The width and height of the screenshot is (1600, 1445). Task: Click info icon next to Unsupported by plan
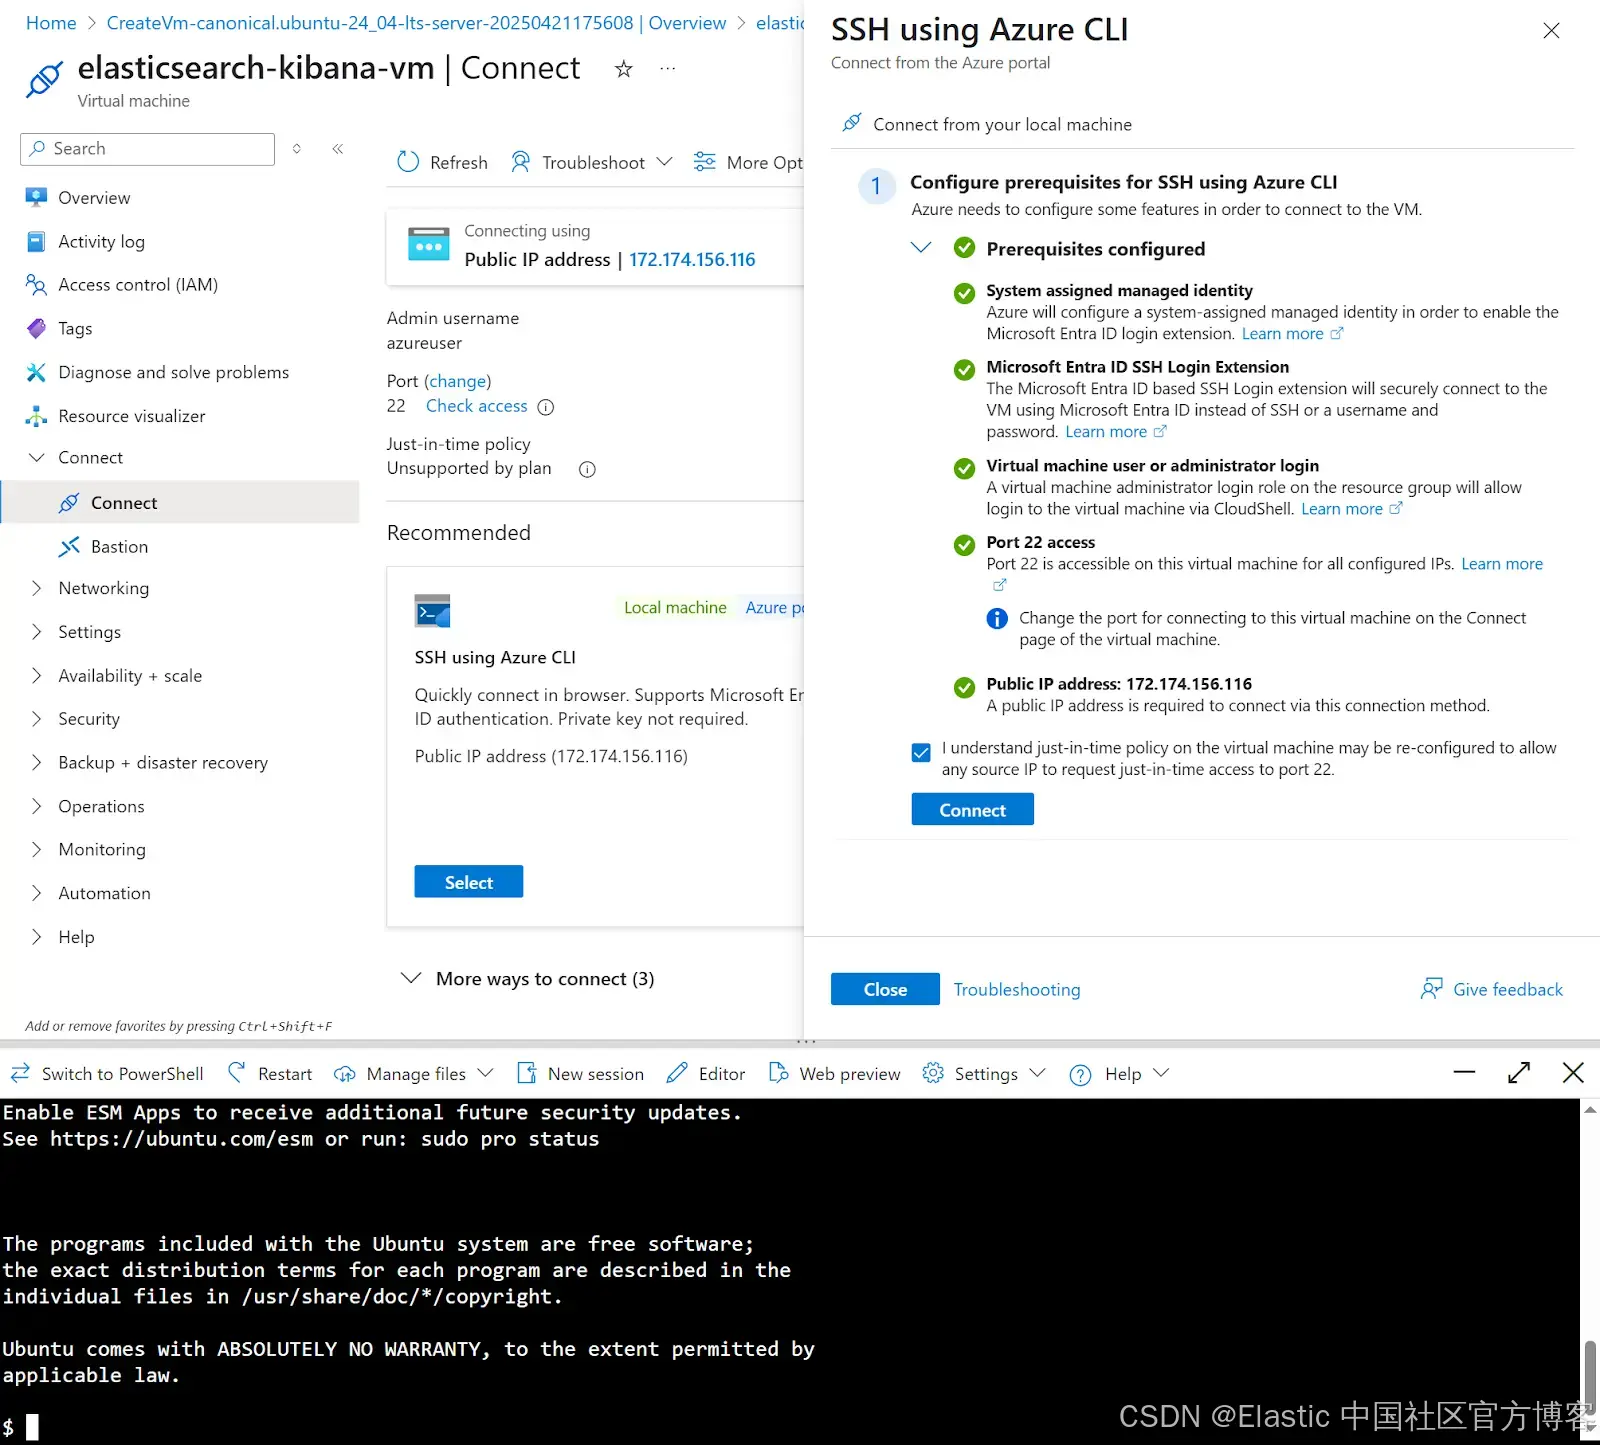(x=588, y=469)
